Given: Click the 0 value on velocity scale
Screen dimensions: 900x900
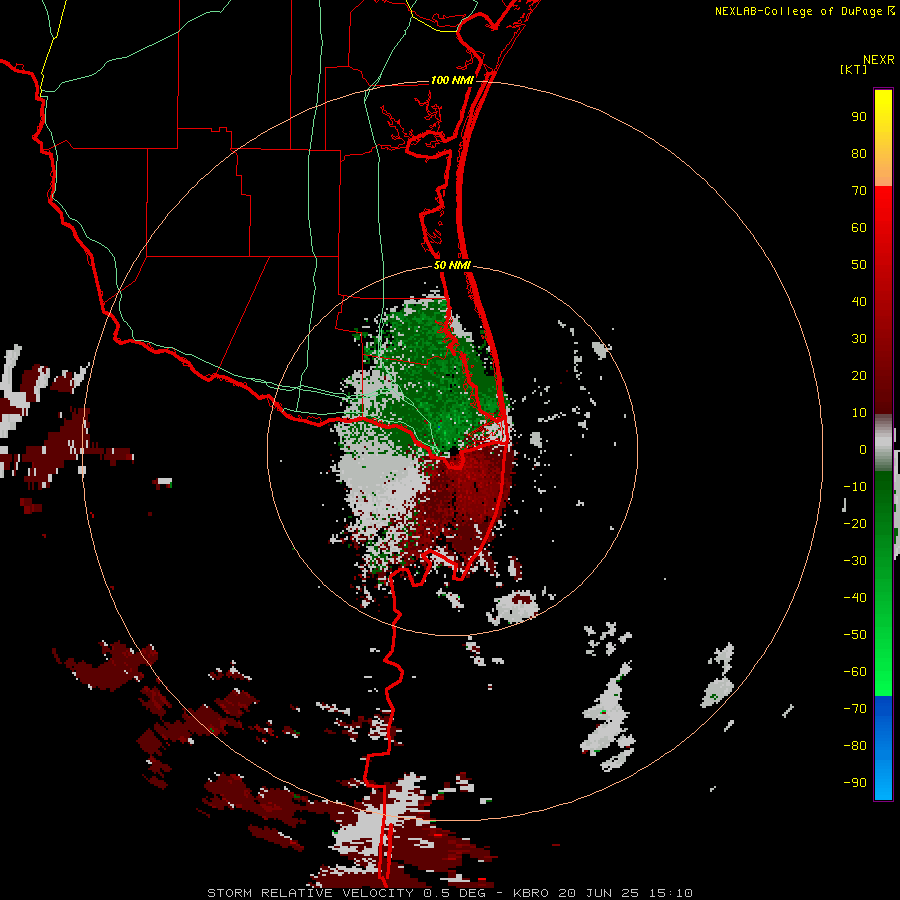Looking at the screenshot, I should [x=863, y=449].
